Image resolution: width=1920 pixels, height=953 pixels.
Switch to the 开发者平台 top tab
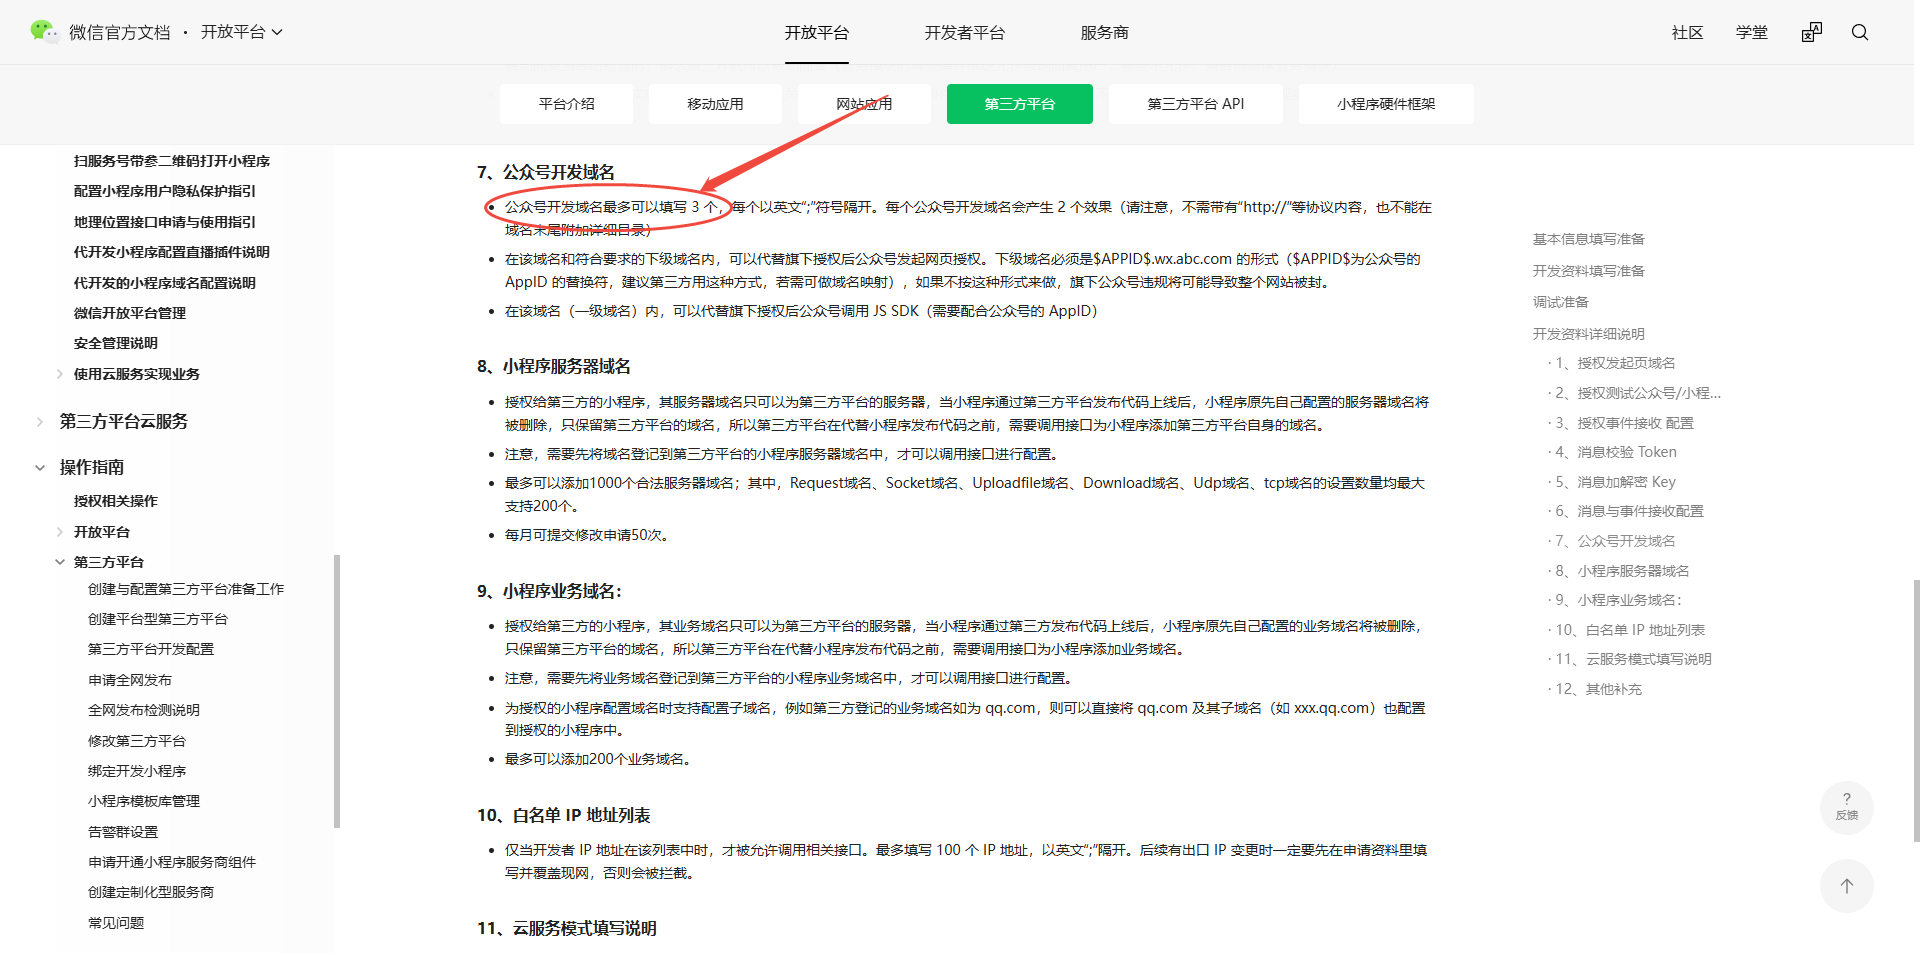965,33
